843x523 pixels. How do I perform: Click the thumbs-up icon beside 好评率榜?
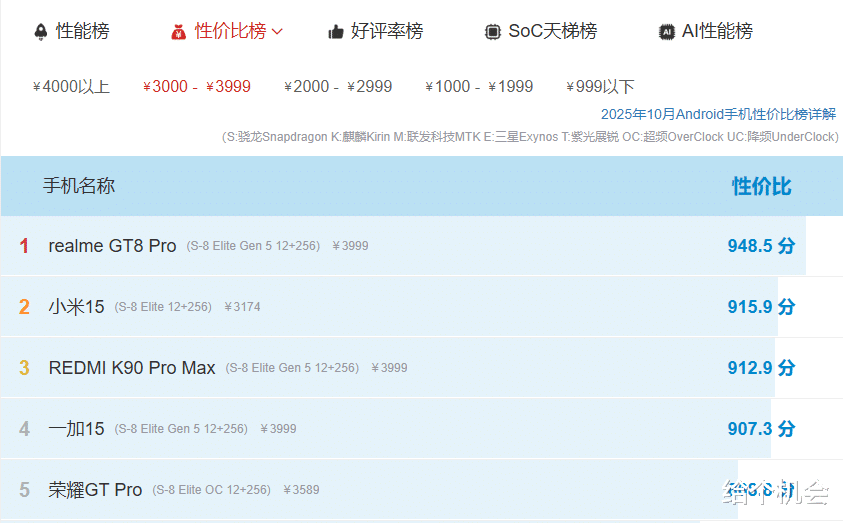click(336, 32)
